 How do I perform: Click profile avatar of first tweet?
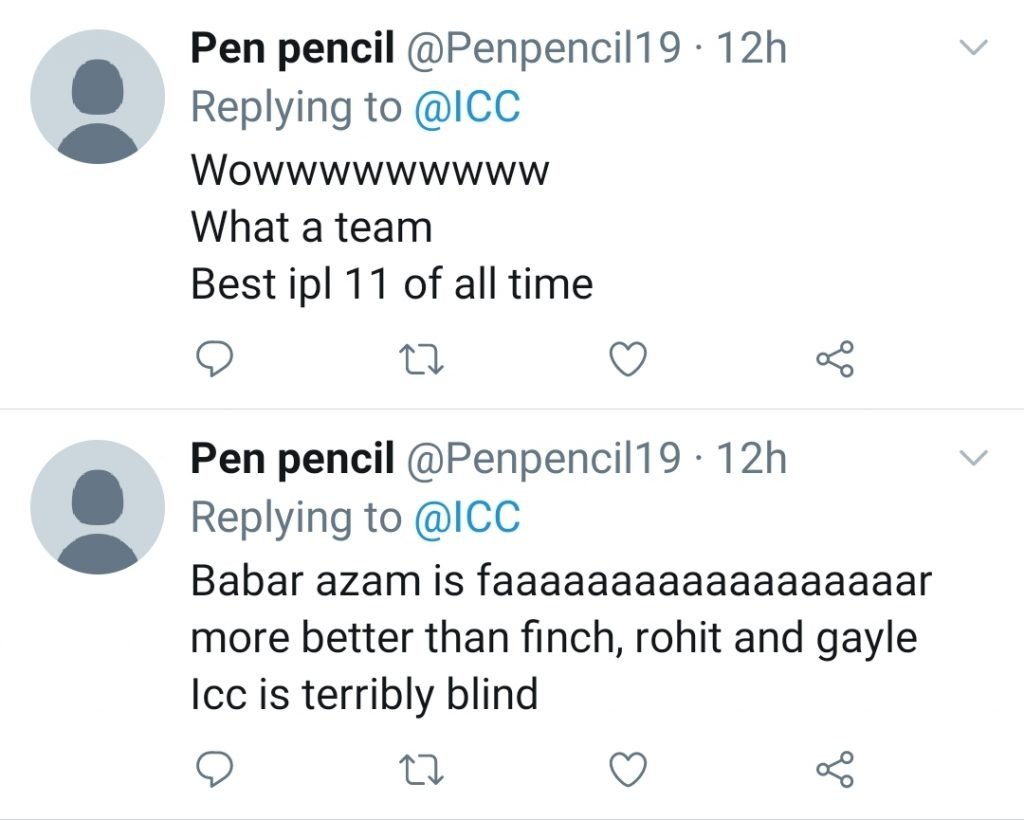pos(97,96)
